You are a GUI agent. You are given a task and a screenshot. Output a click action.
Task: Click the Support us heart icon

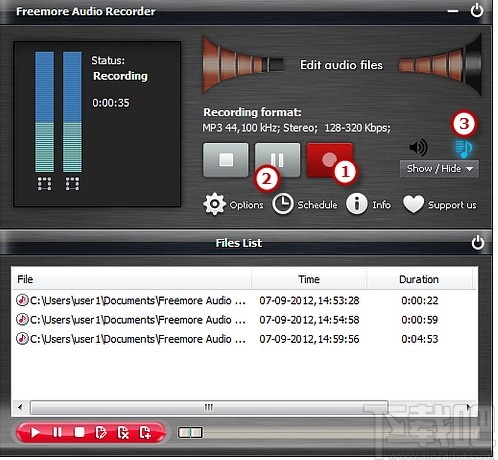click(x=413, y=204)
